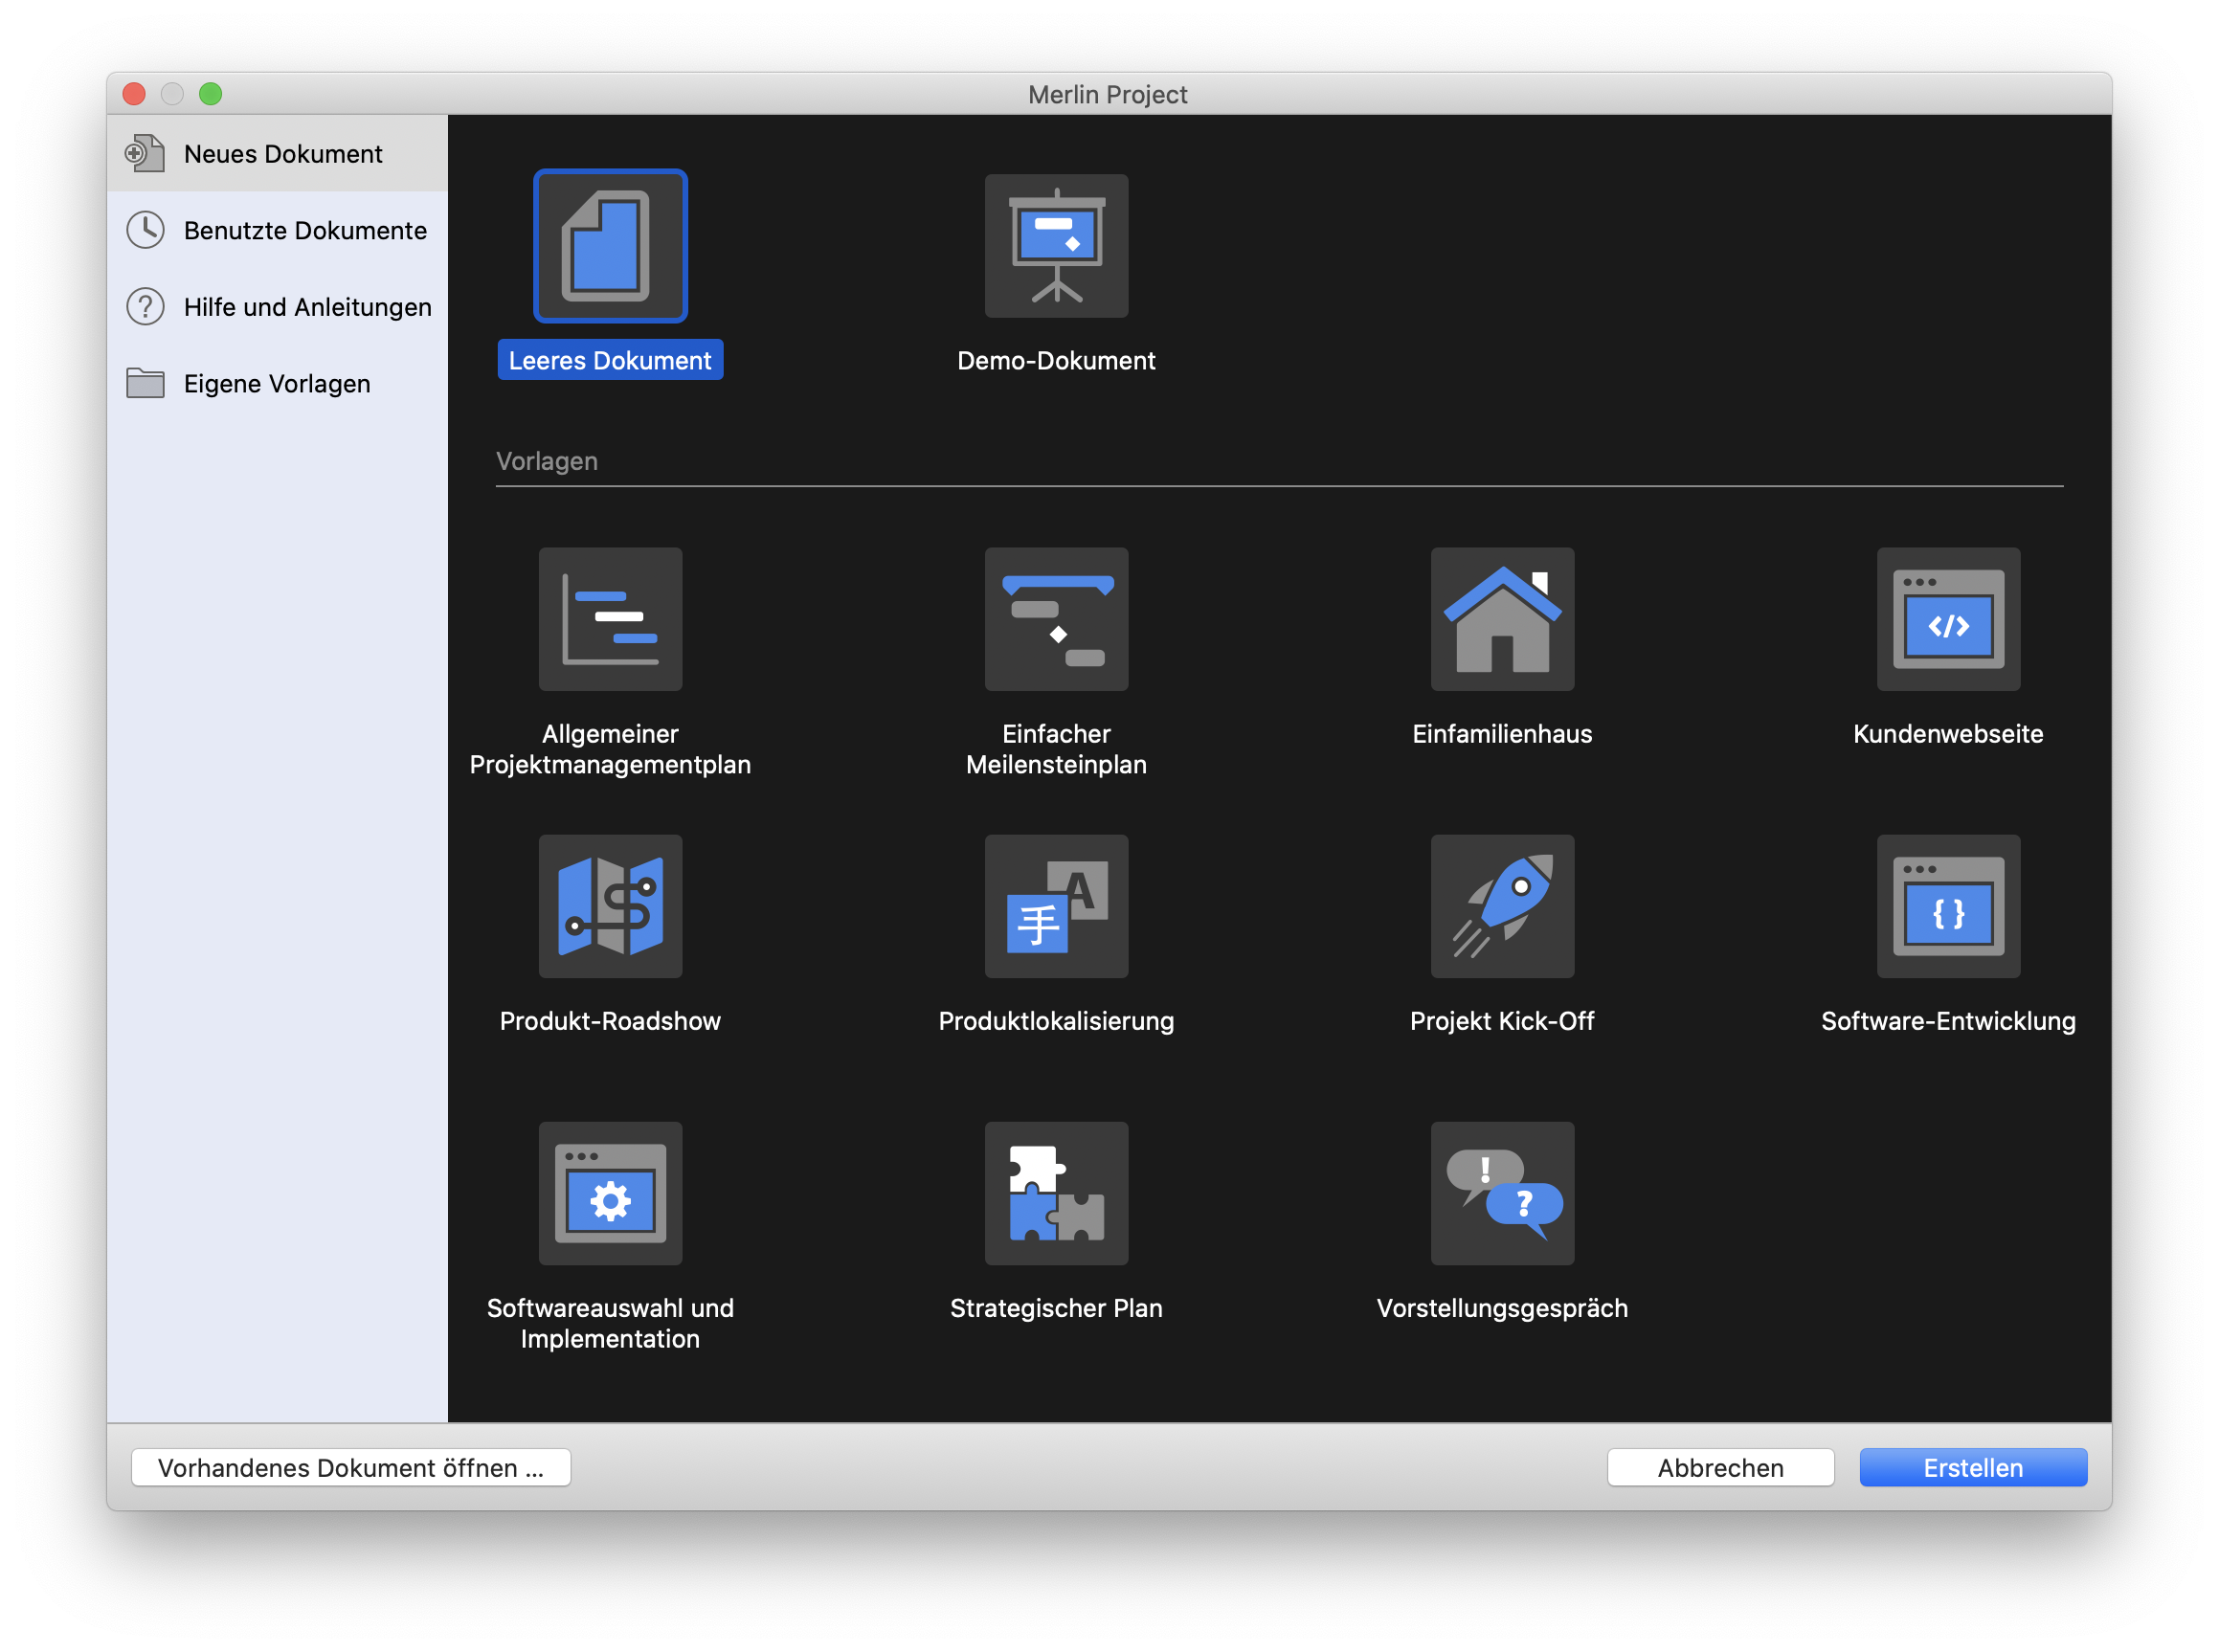Viewport: 2219px width, 1652px height.
Task: Select the Einfacher Meilensteinplan icon
Action: (1056, 619)
